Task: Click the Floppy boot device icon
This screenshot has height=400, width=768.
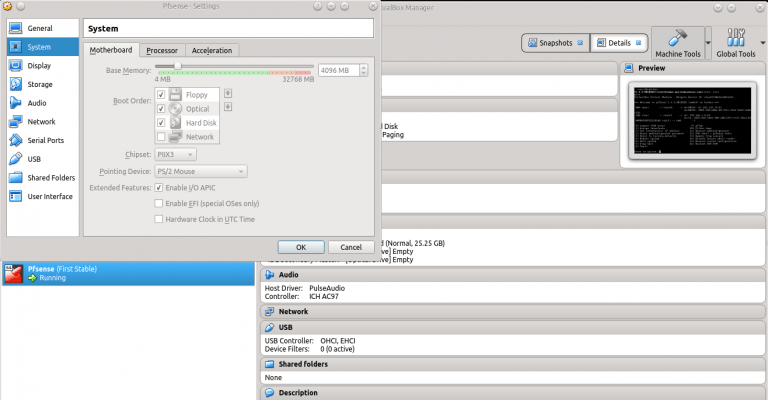Action: [x=175, y=94]
